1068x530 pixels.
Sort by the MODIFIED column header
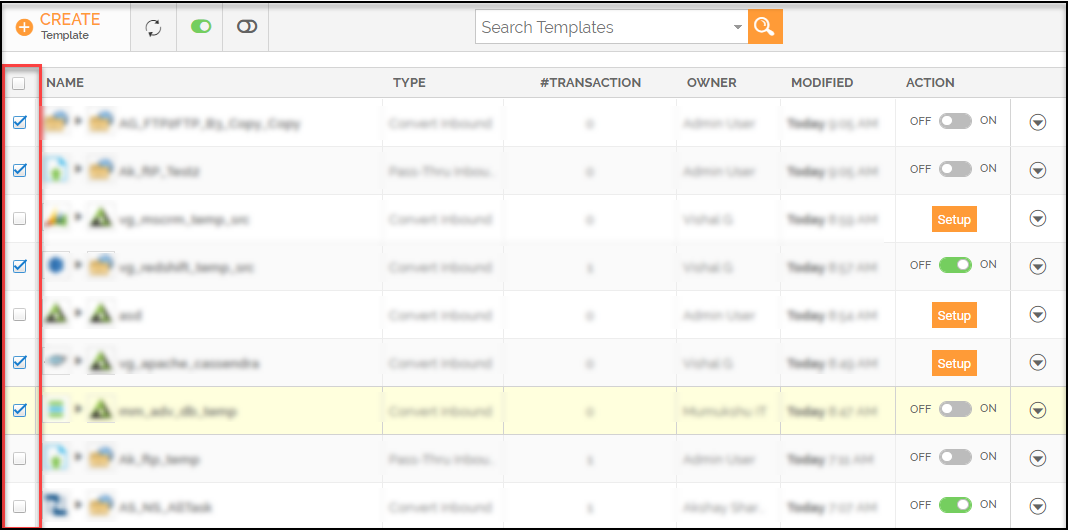point(822,82)
